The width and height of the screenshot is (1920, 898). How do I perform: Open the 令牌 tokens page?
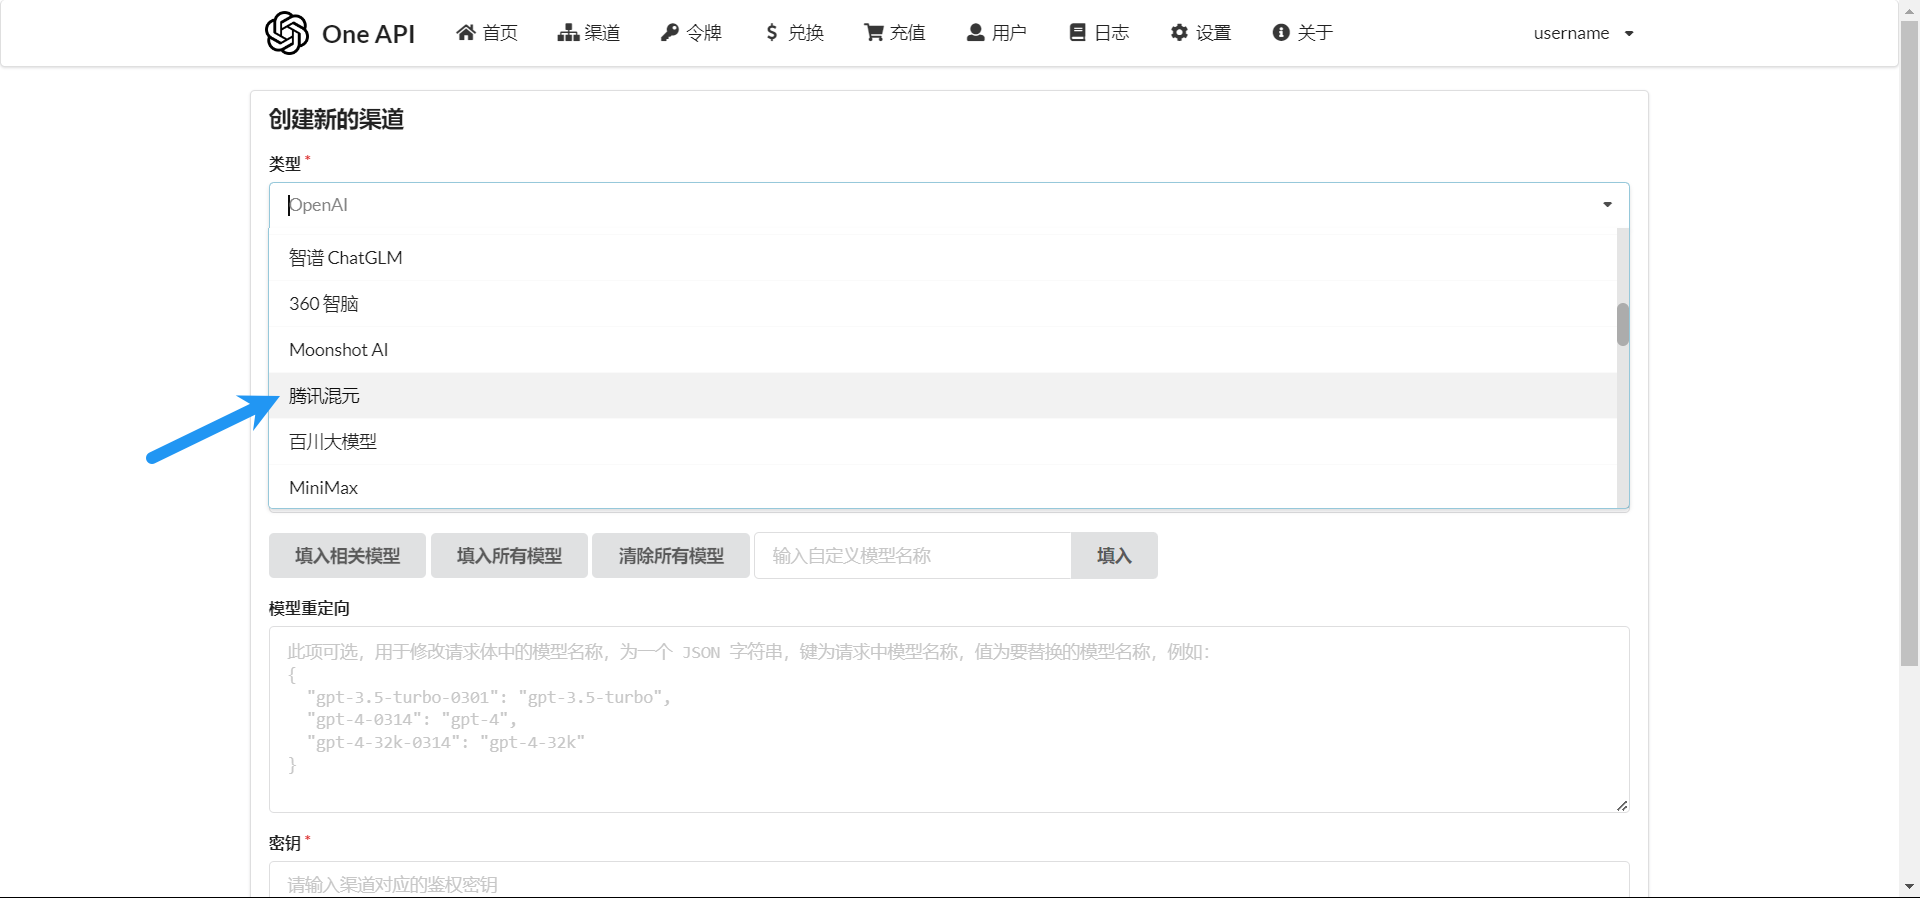691,33
